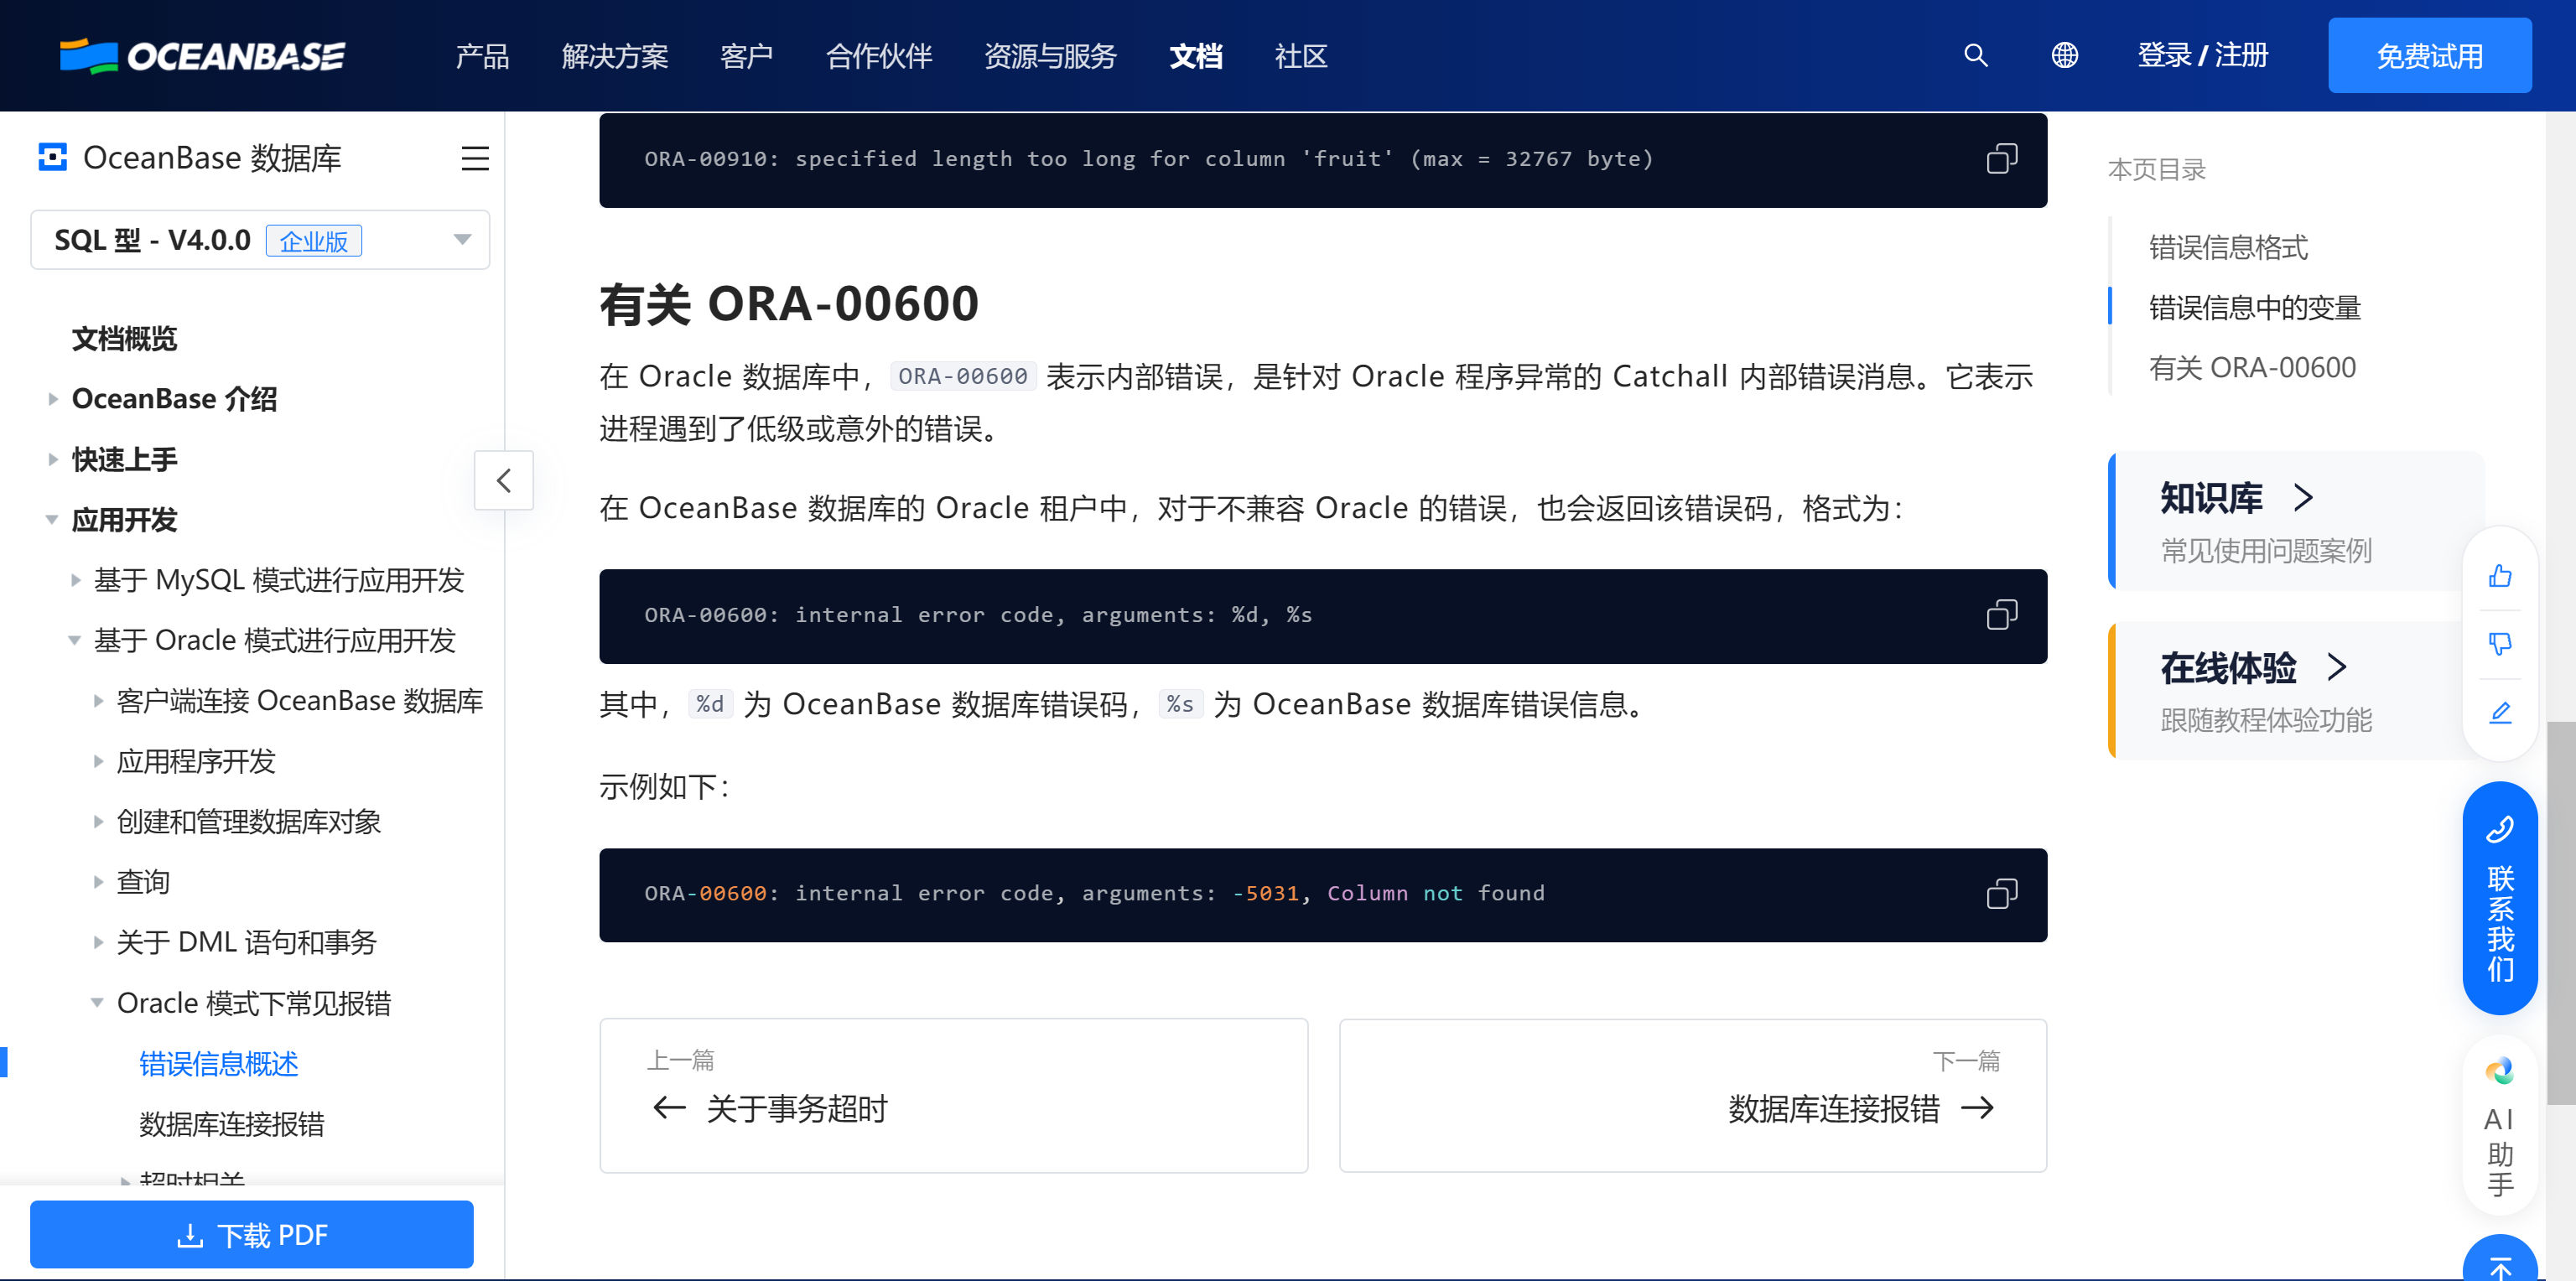
Task: Select the 文档 nav item
Action: (x=1196, y=56)
